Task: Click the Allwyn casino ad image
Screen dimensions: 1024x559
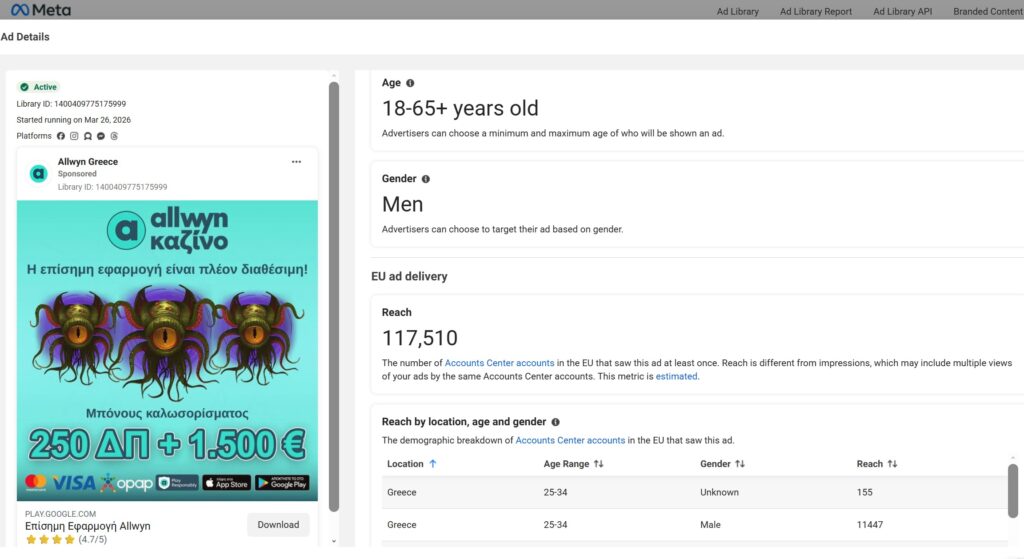Action: click(x=167, y=350)
